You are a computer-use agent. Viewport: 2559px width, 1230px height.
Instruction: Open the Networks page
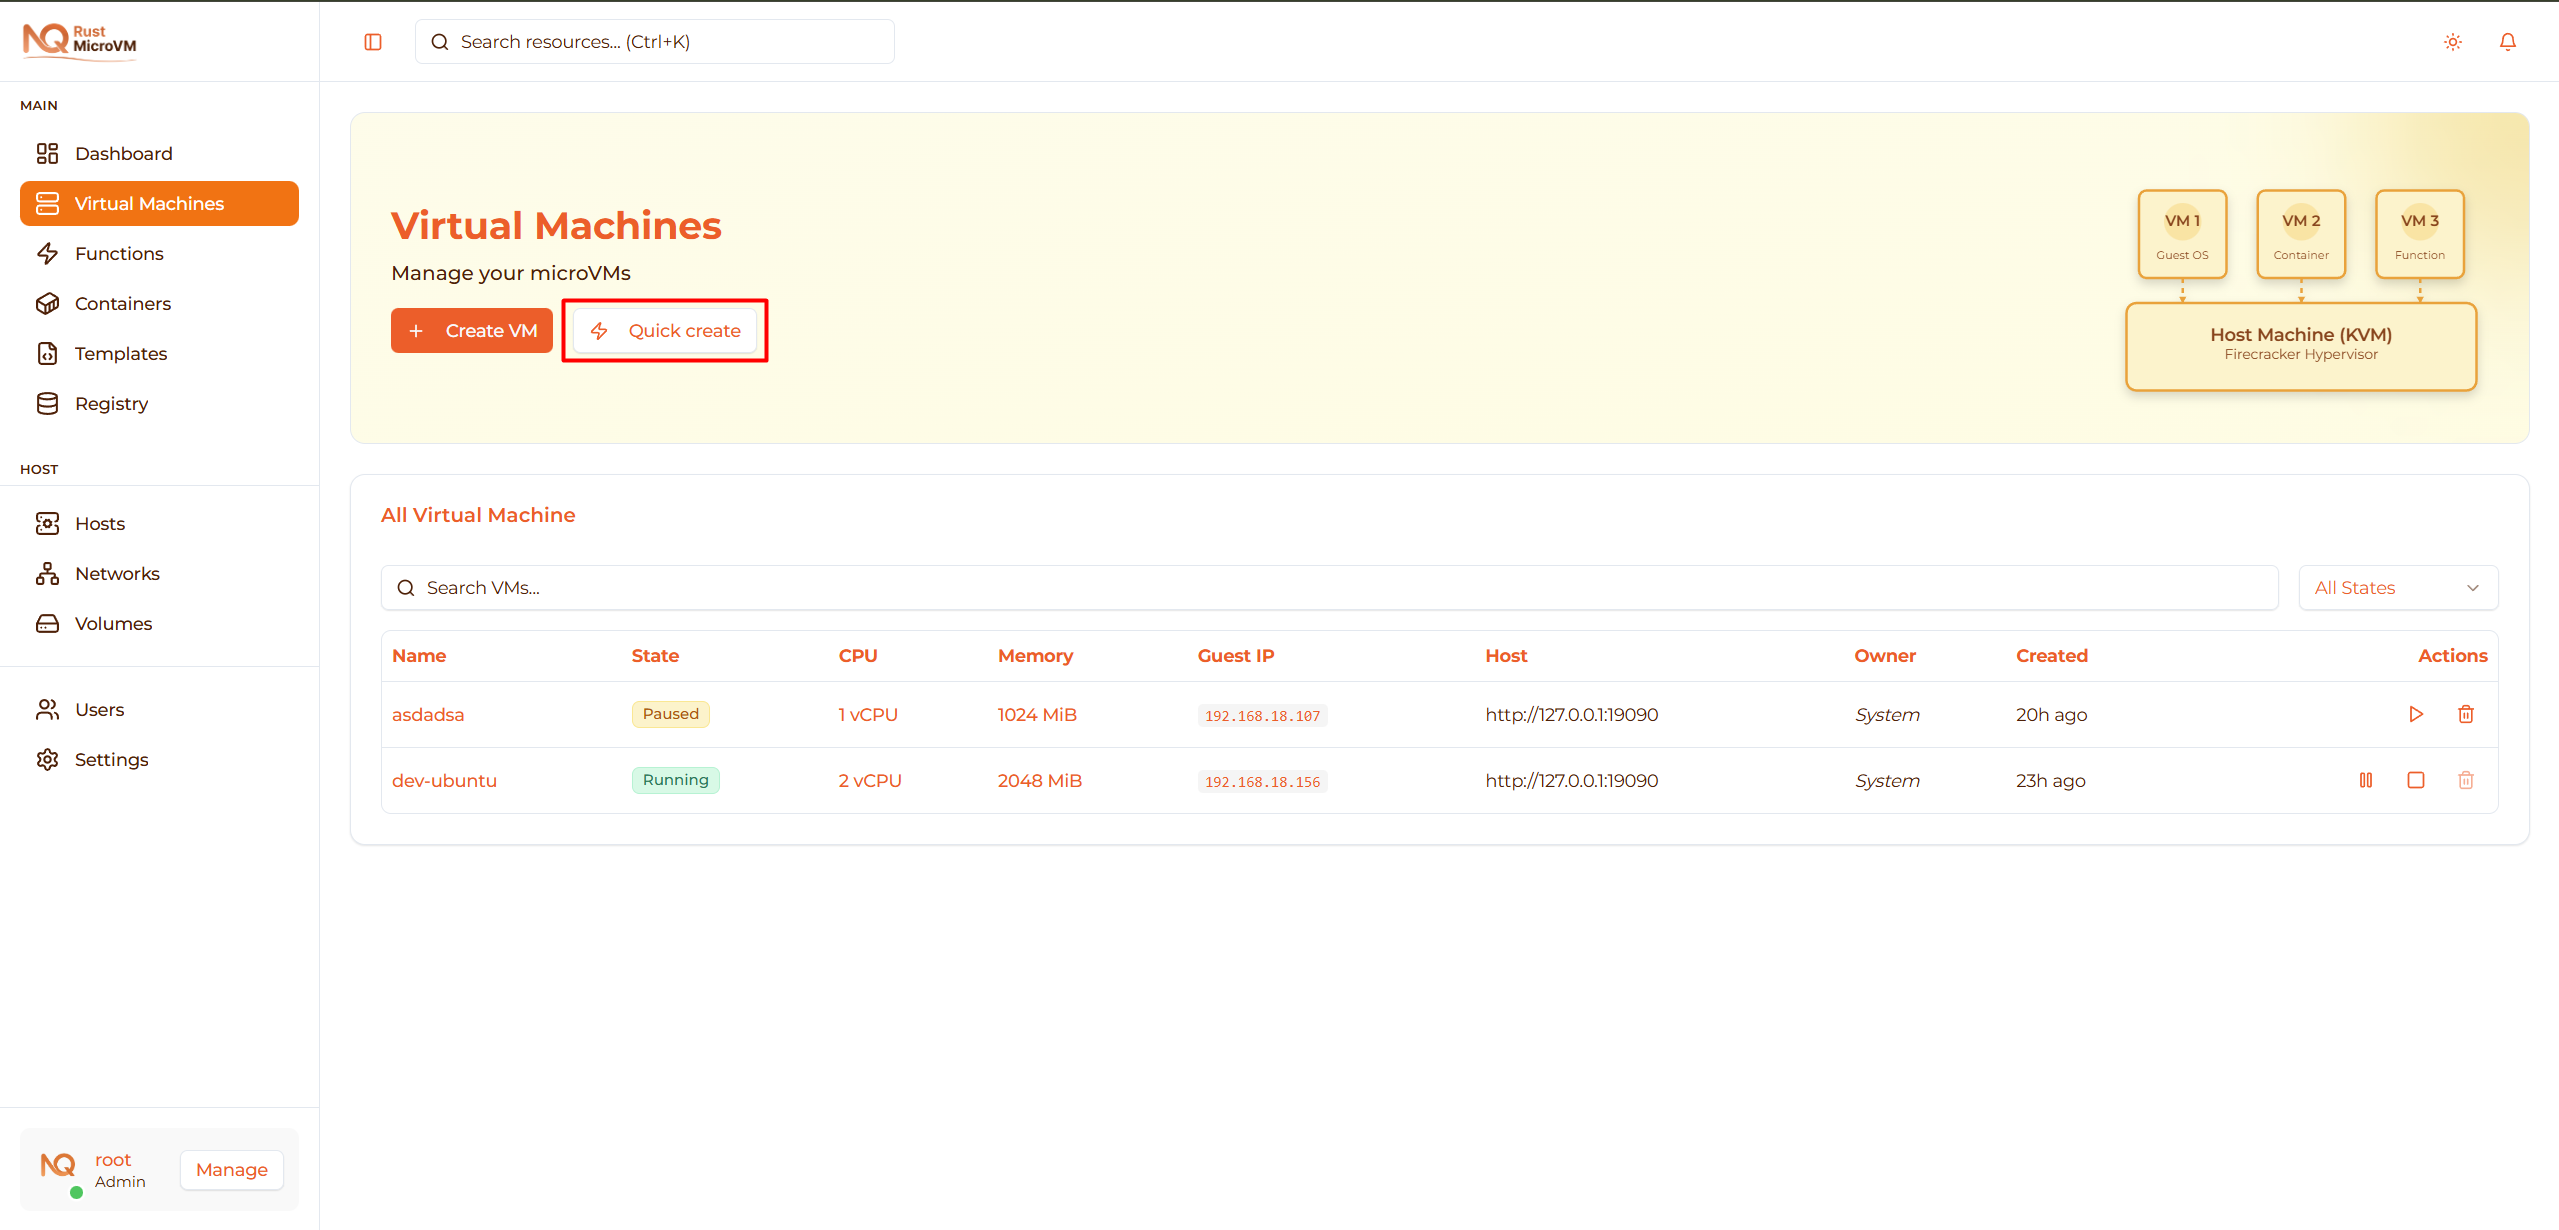pos(117,574)
